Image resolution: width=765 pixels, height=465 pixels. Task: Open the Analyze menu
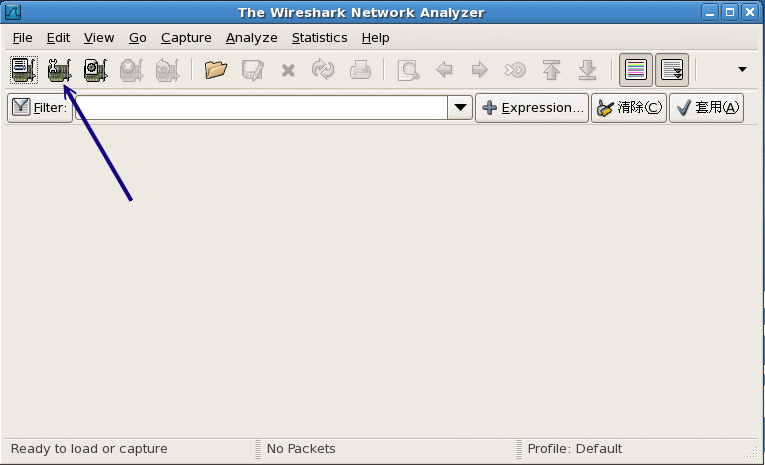[251, 38]
